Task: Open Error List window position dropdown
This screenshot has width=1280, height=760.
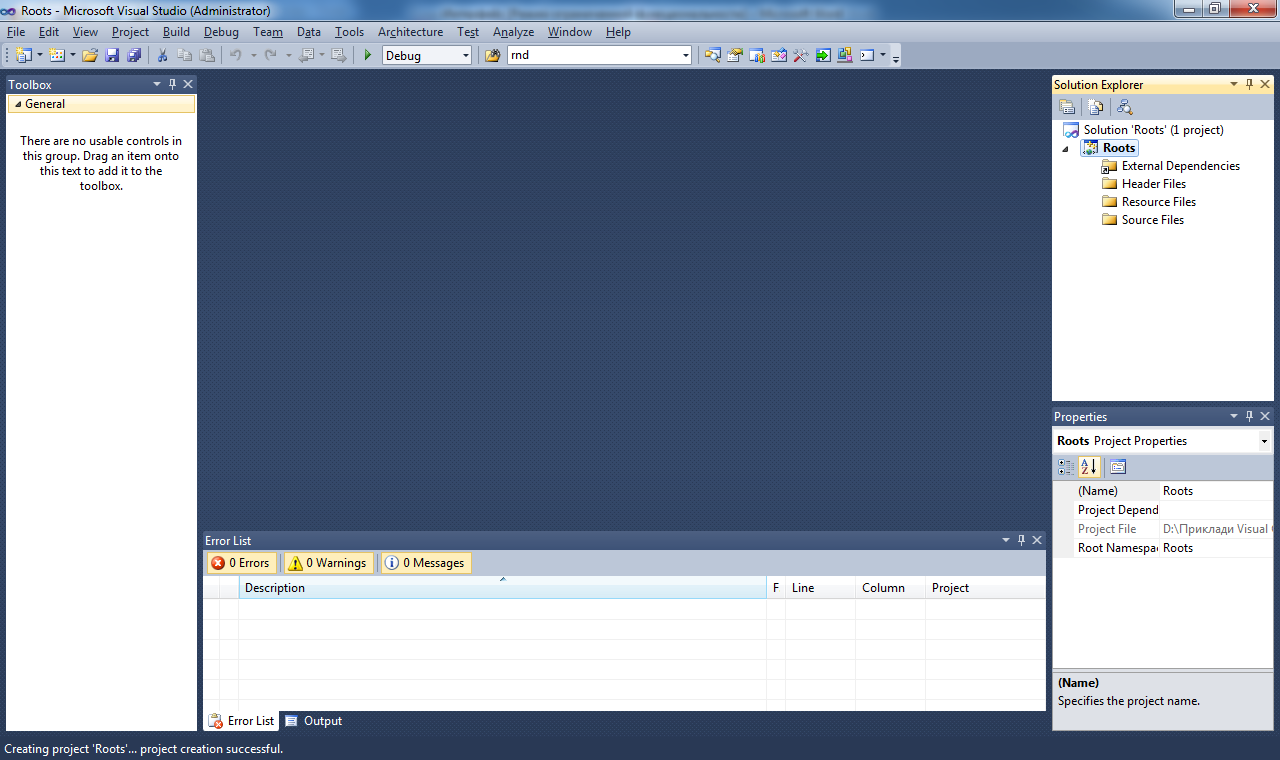Action: pos(1006,541)
